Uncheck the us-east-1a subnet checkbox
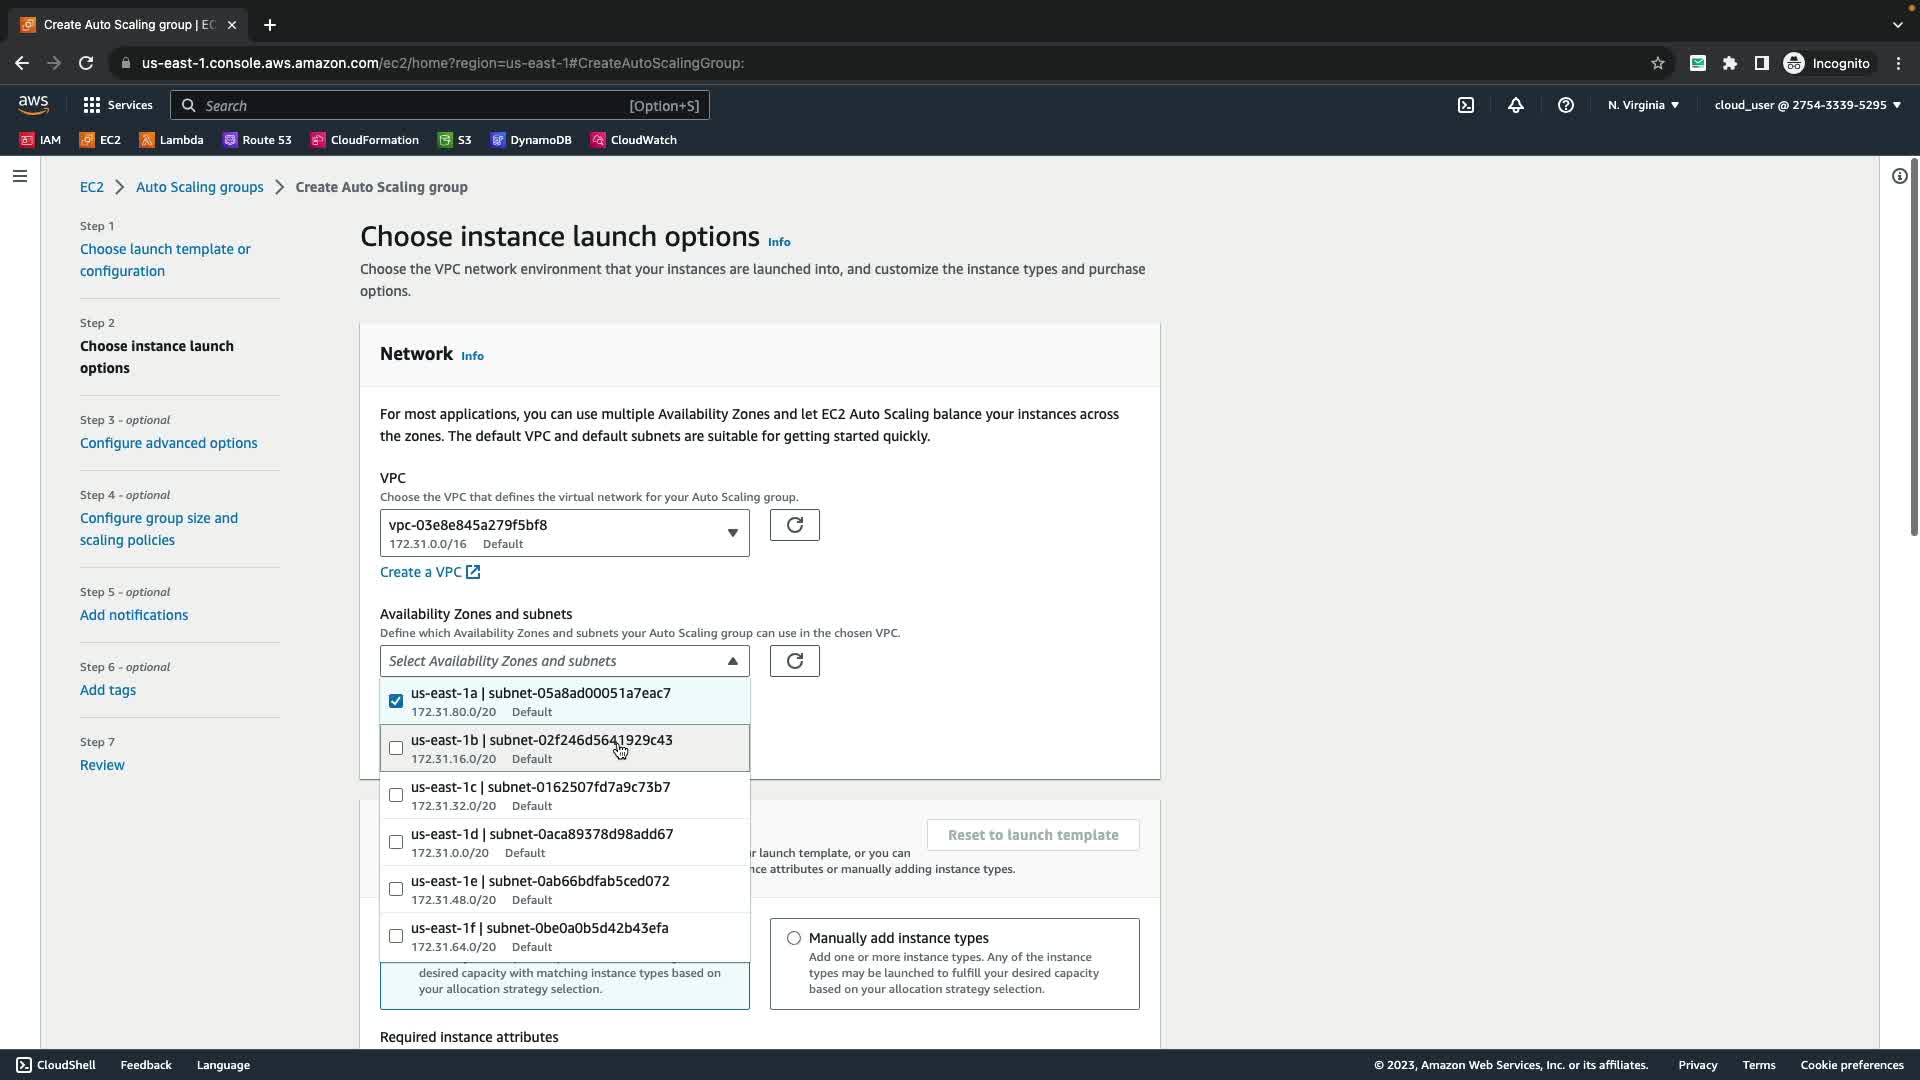The image size is (1920, 1080). [396, 701]
